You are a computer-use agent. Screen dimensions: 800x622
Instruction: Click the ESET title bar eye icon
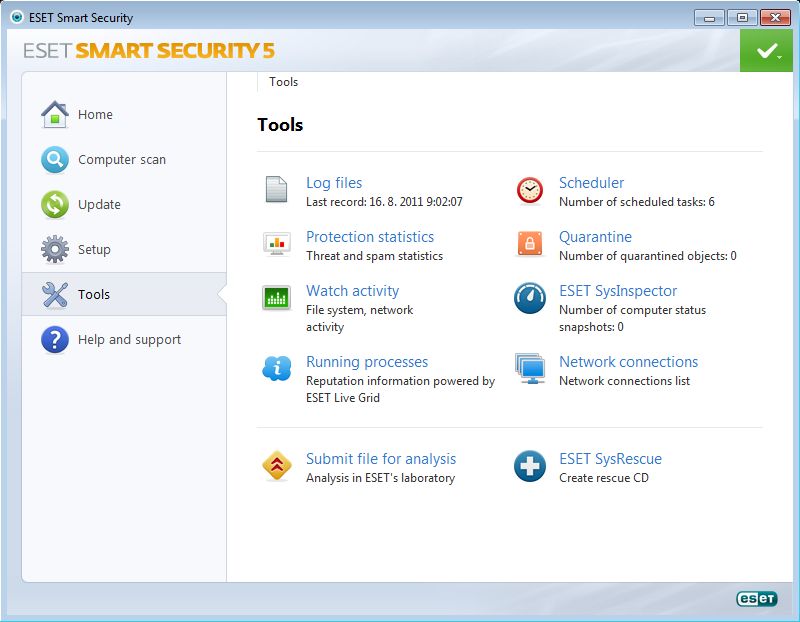click(17, 17)
